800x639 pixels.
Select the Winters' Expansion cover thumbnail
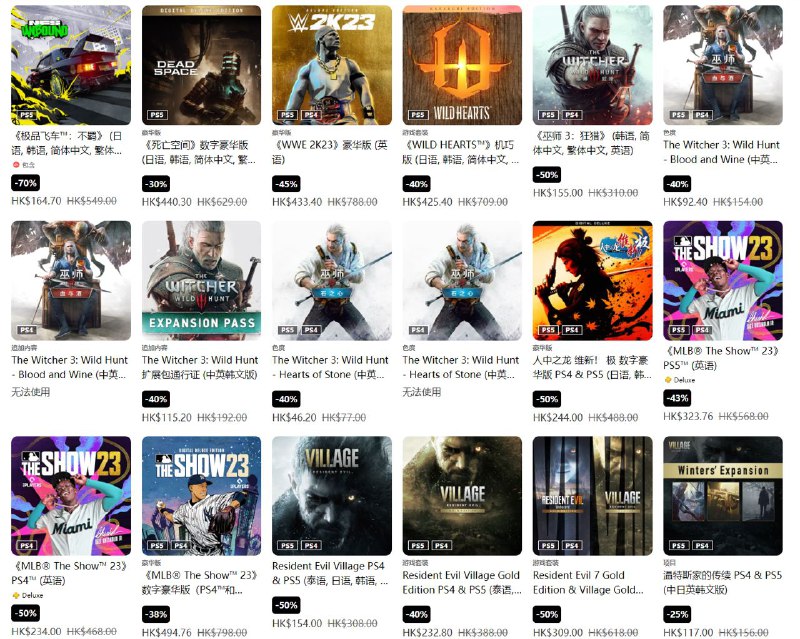point(723,496)
